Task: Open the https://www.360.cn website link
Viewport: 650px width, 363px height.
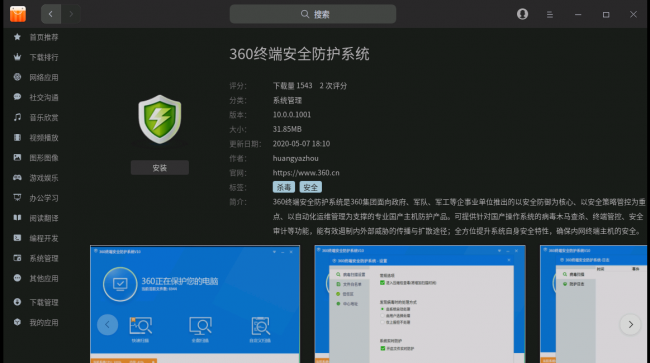Action: (x=306, y=173)
